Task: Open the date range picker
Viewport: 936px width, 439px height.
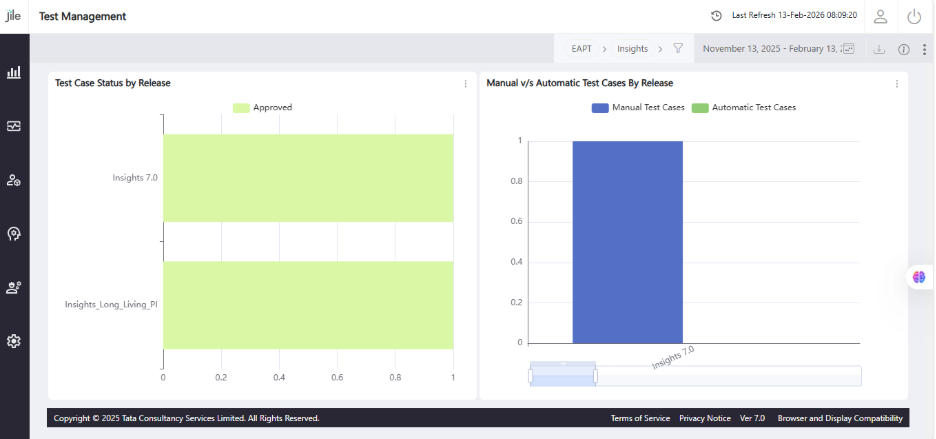Action: (778, 49)
